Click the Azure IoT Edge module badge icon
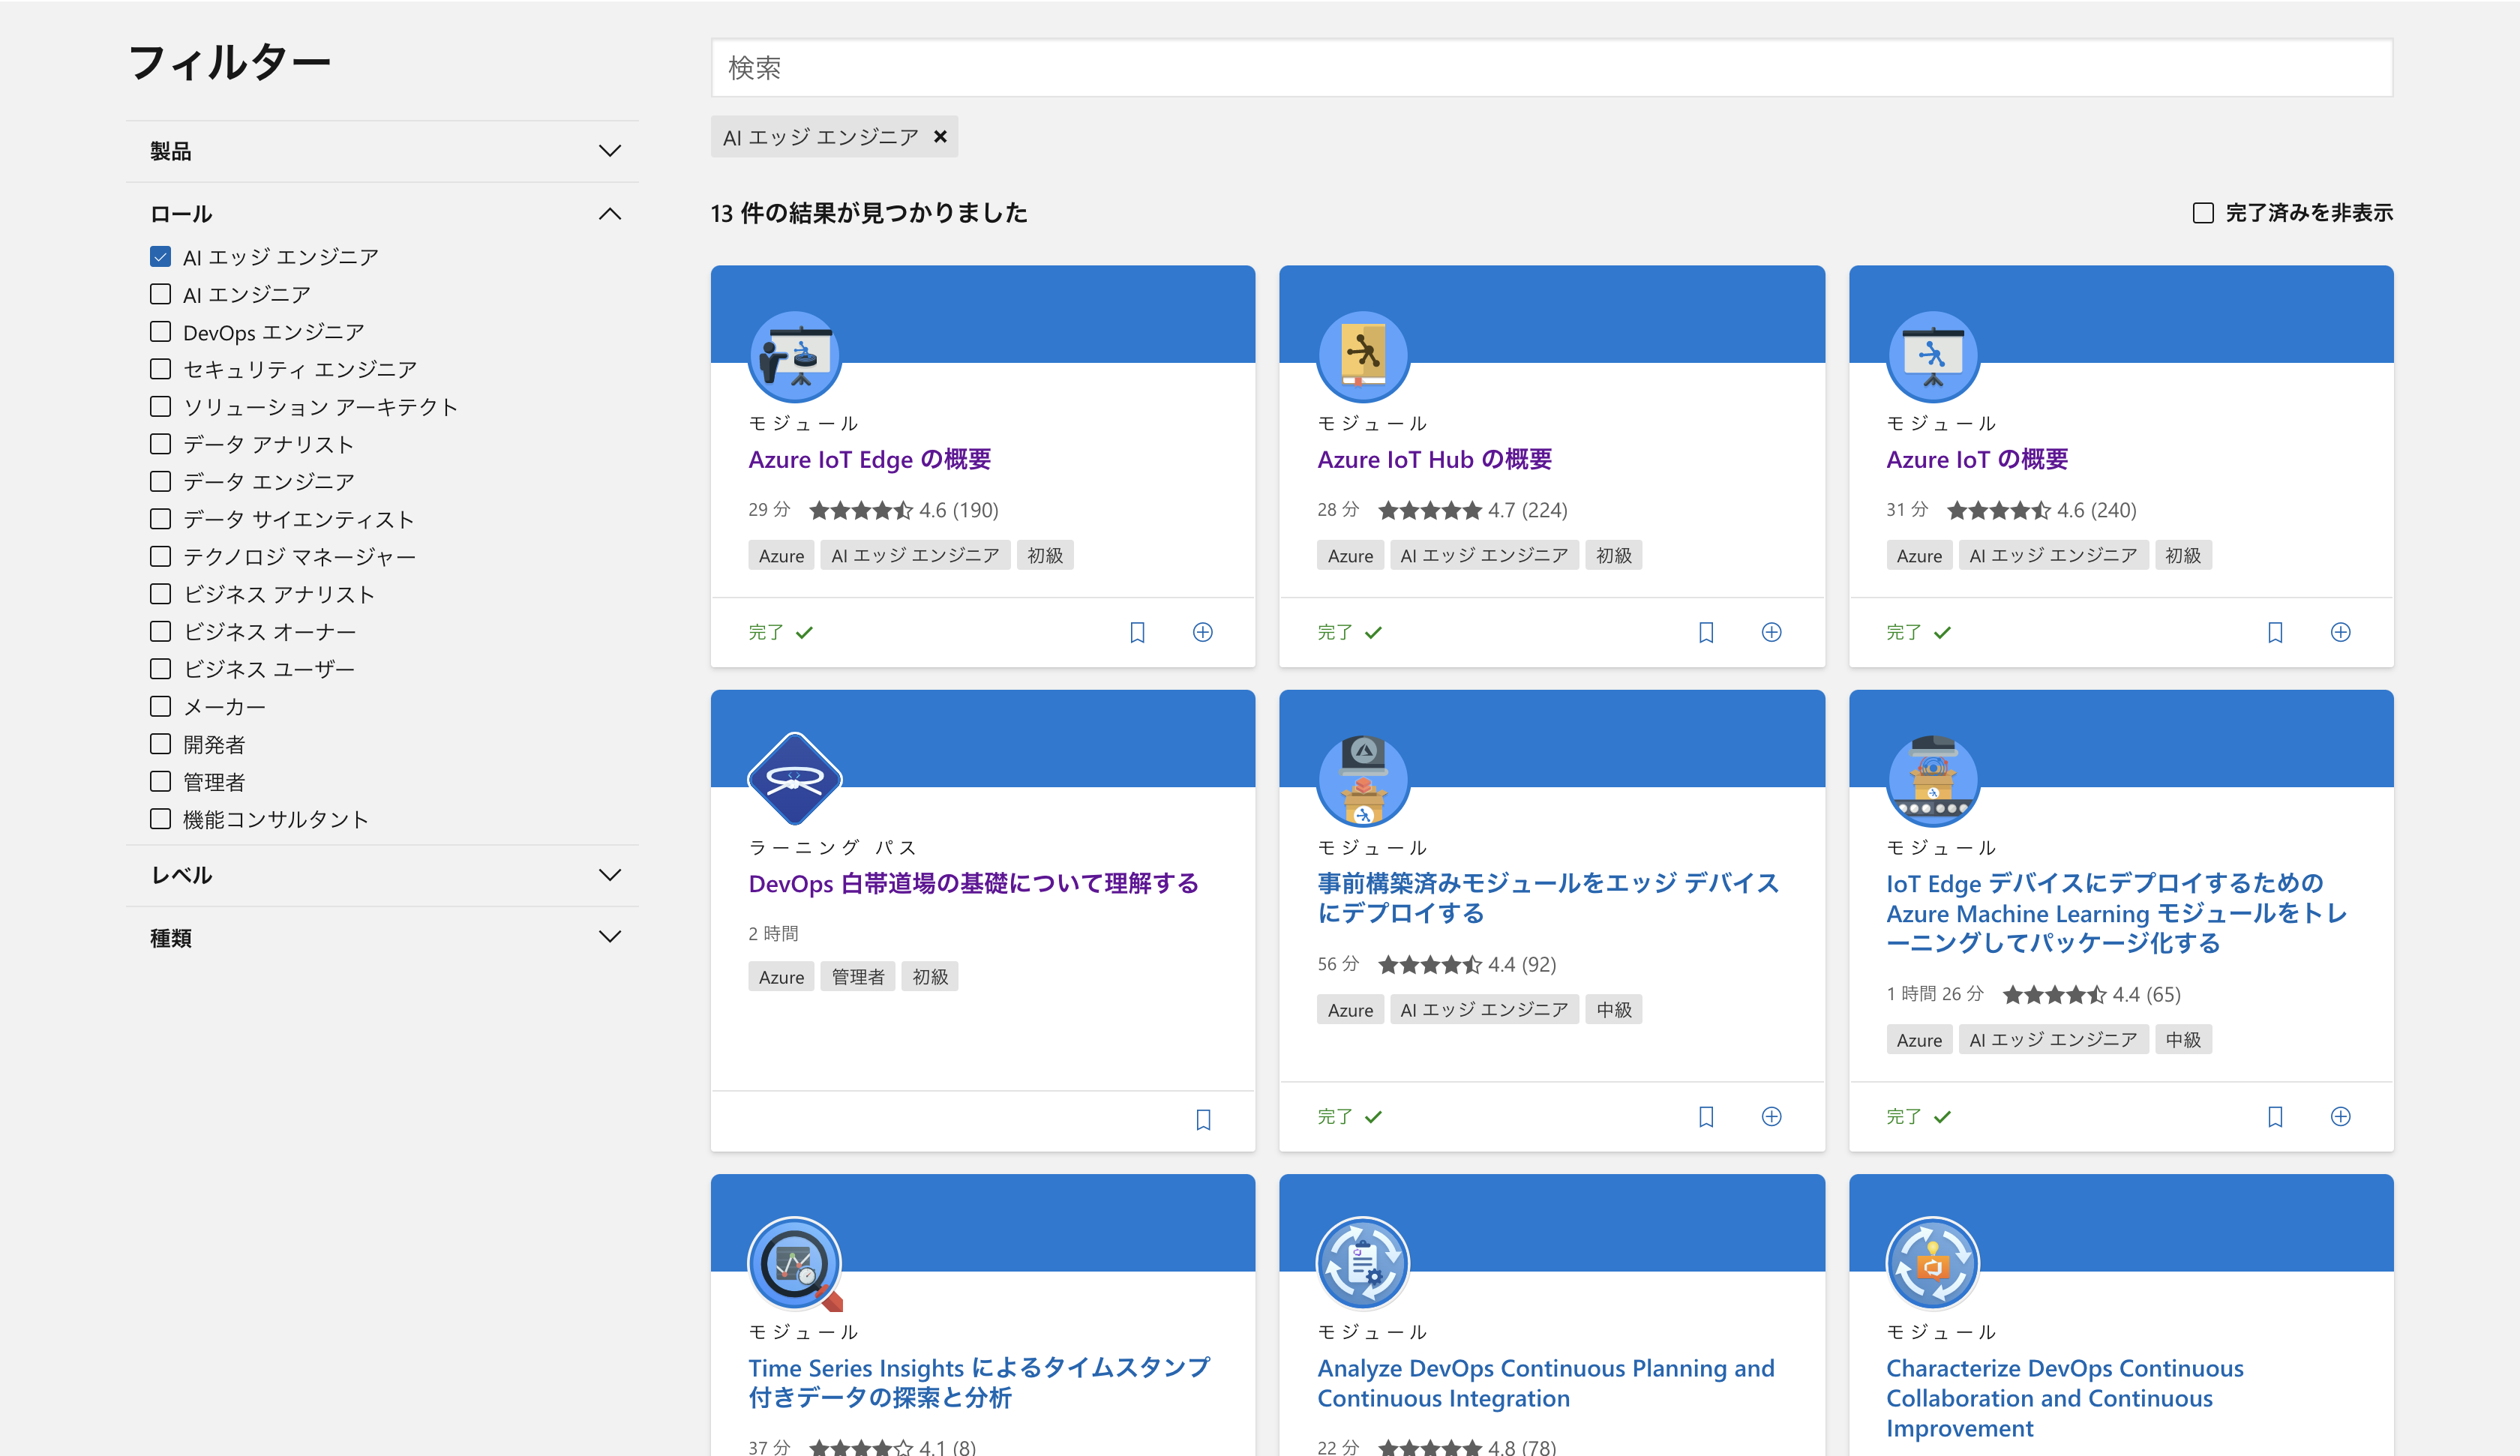The image size is (2520, 1456). click(x=795, y=356)
